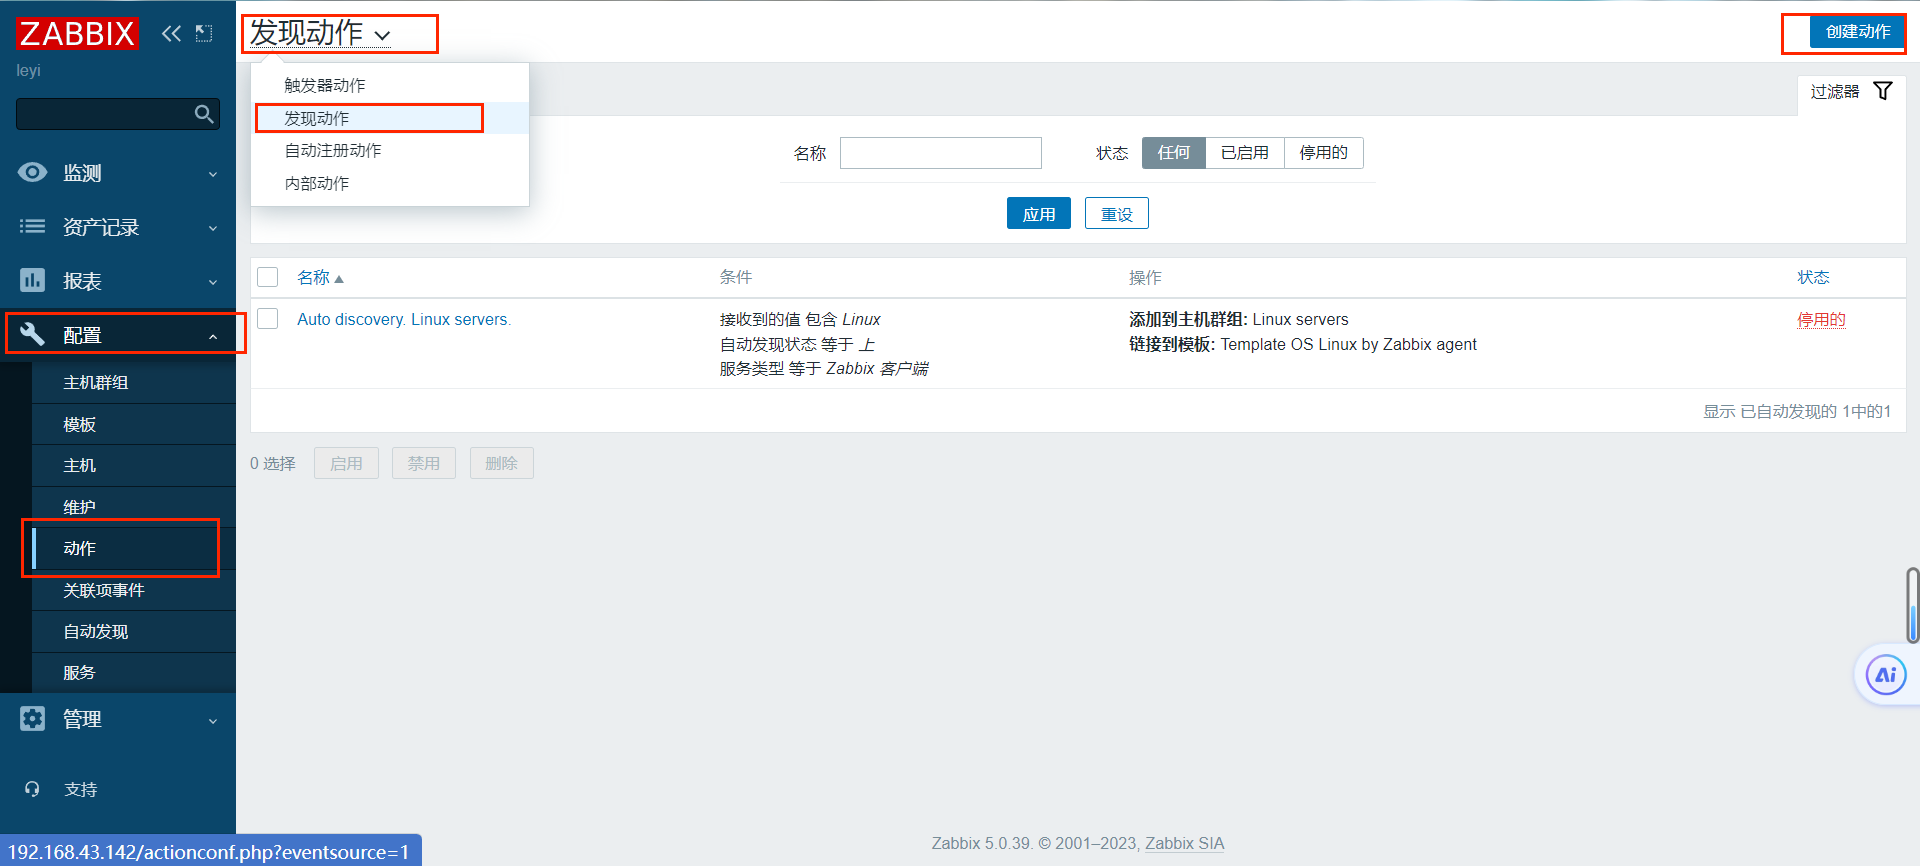Open 自动发现 in the sidebar
The width and height of the screenshot is (1920, 866).
(x=134, y=631)
